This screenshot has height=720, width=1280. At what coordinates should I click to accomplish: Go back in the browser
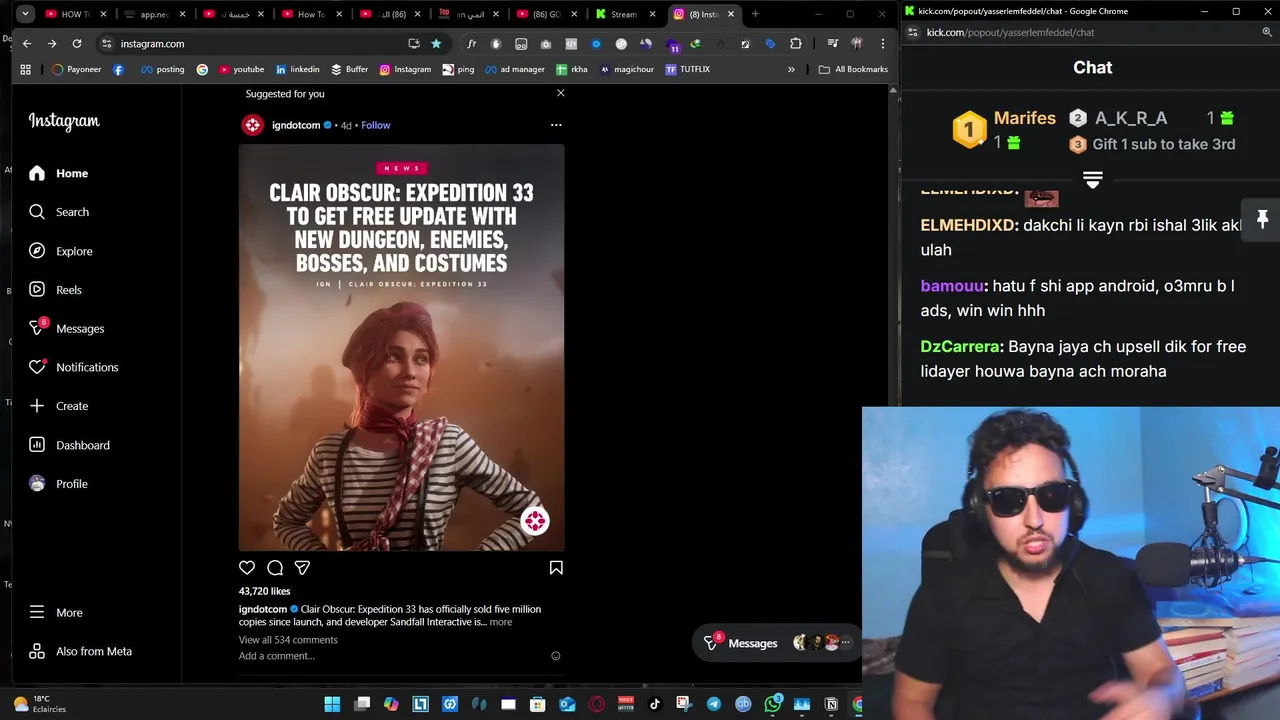pyautogui.click(x=27, y=44)
